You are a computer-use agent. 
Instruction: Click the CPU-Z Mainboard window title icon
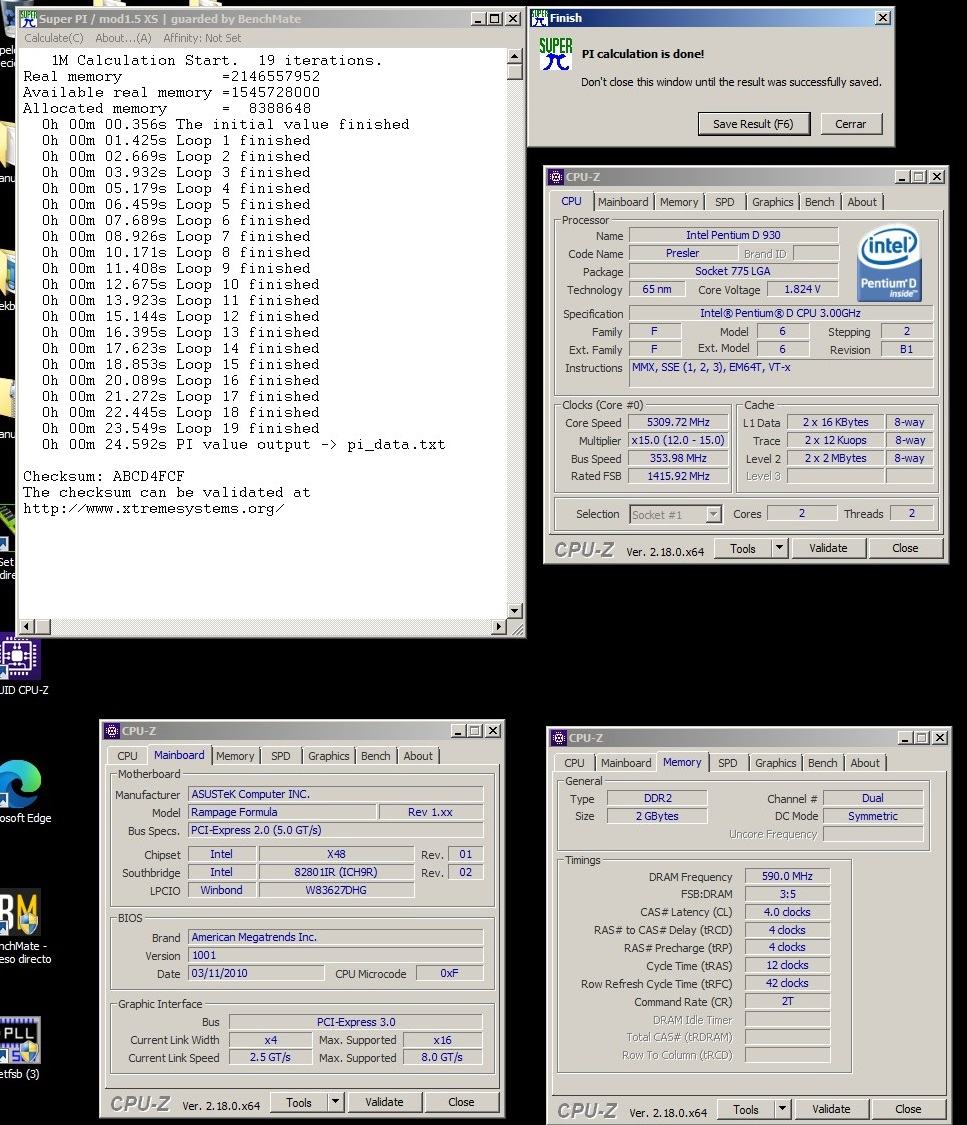111,730
